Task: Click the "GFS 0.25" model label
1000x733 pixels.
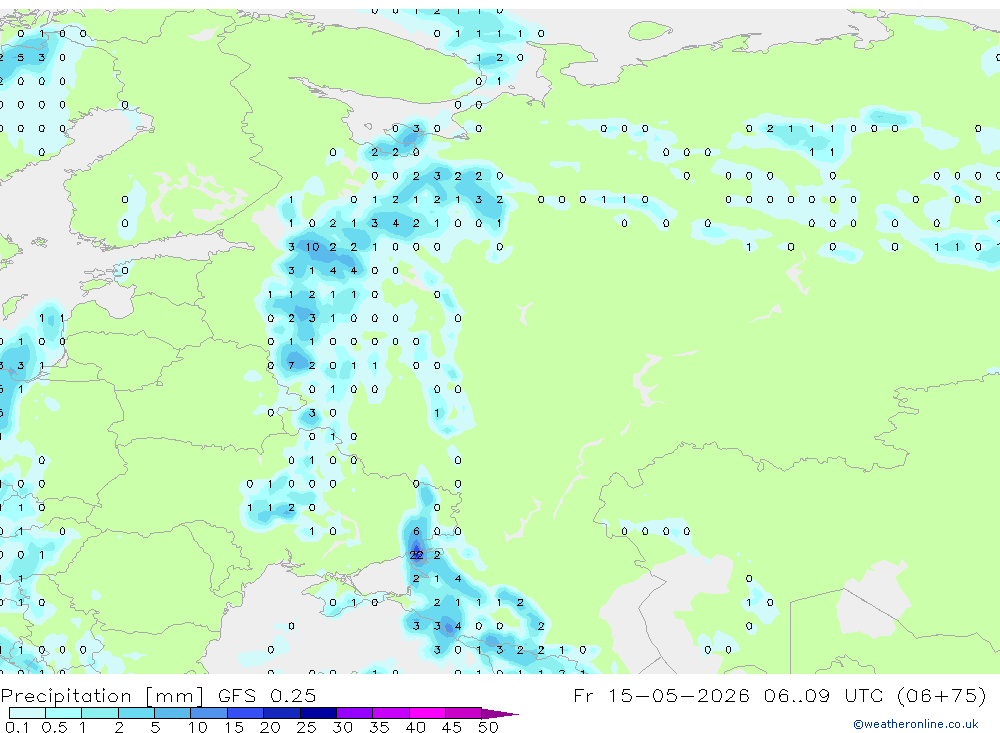Action: click(x=267, y=695)
